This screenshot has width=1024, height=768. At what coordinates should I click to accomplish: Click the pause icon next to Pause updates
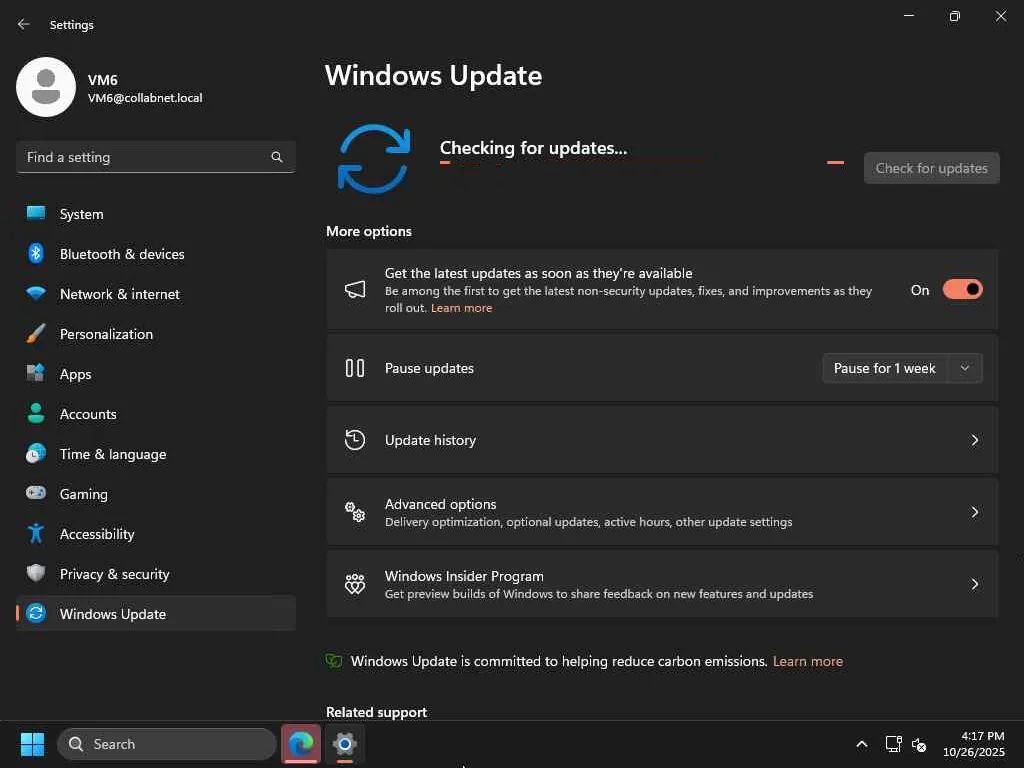coord(355,368)
